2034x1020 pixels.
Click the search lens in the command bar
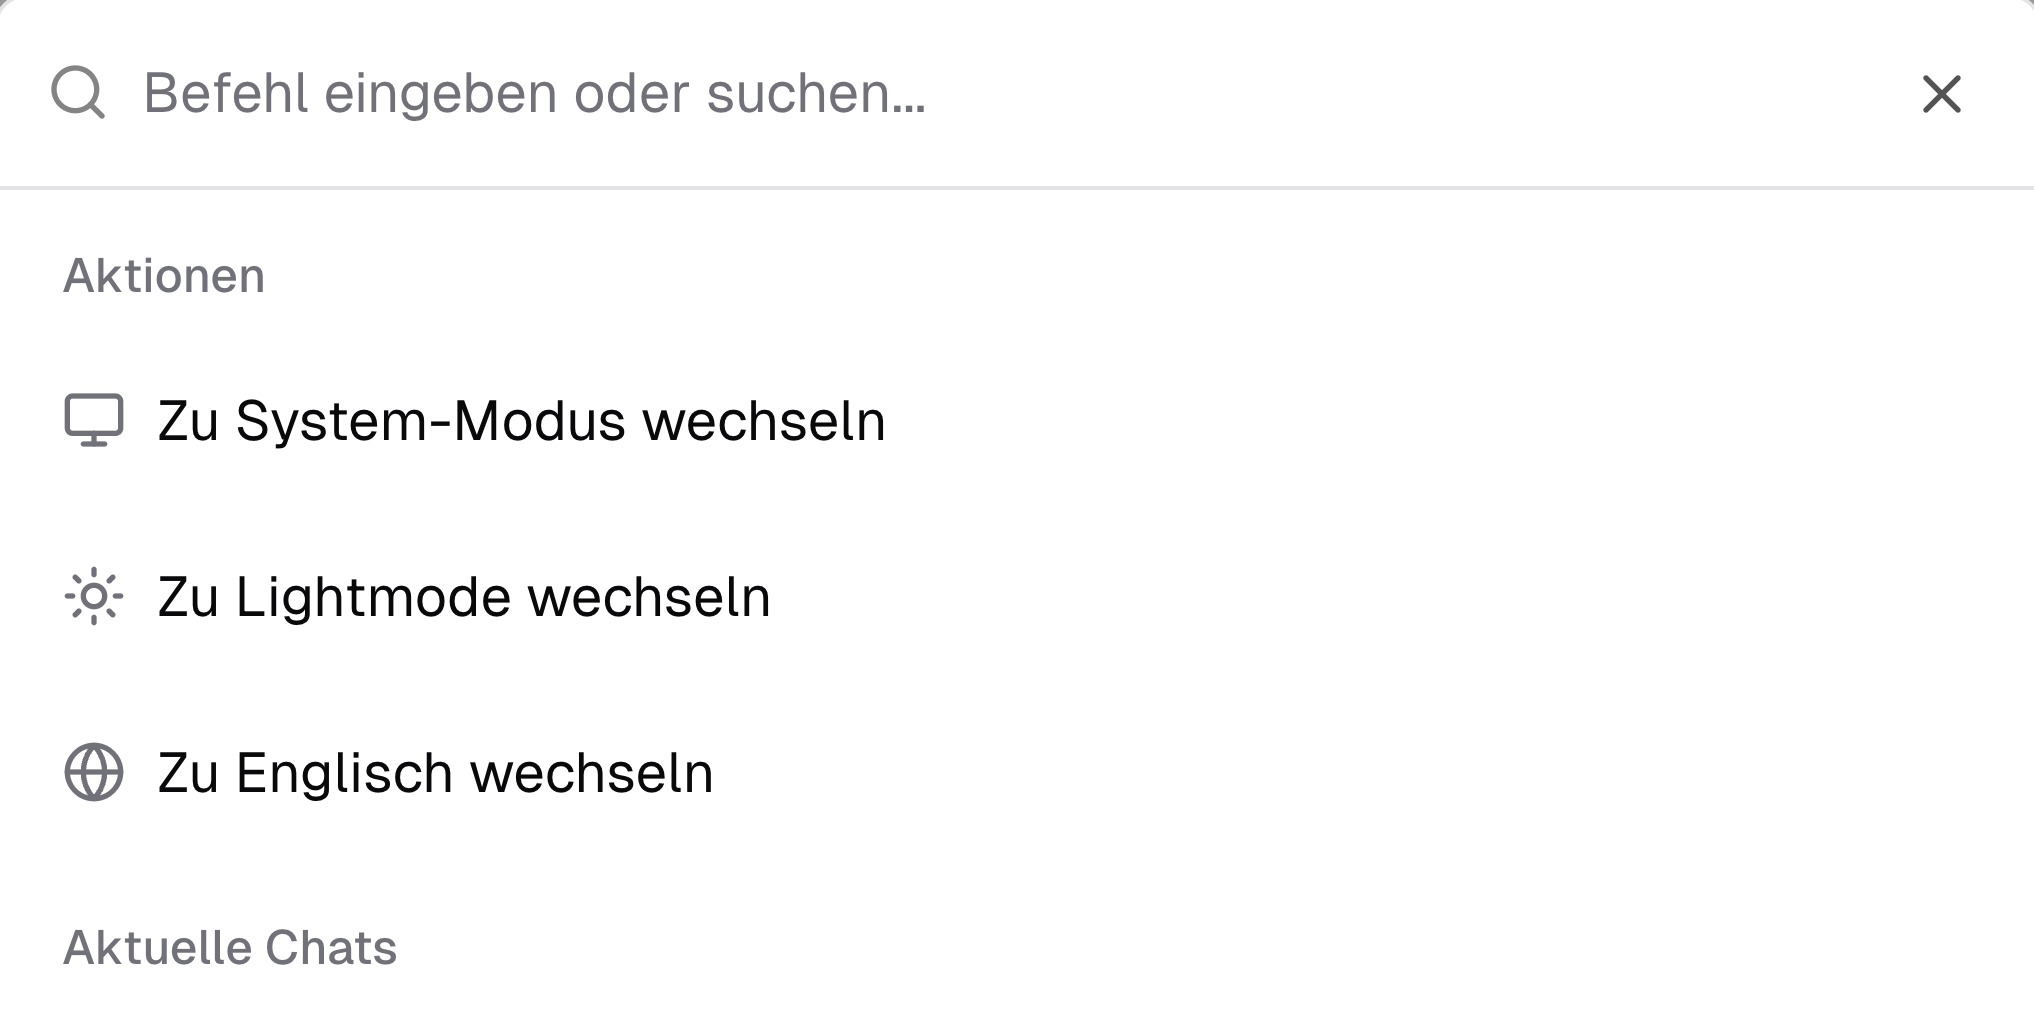tap(79, 94)
